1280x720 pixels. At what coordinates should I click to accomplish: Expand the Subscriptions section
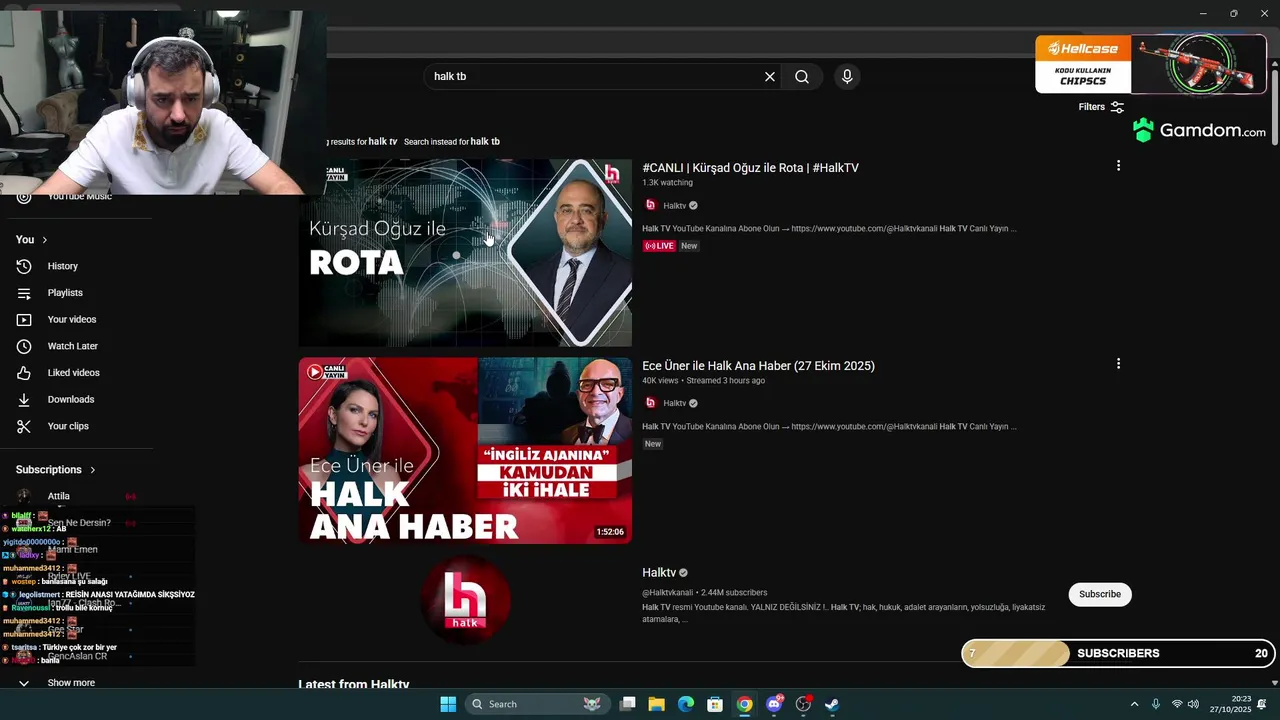click(56, 470)
